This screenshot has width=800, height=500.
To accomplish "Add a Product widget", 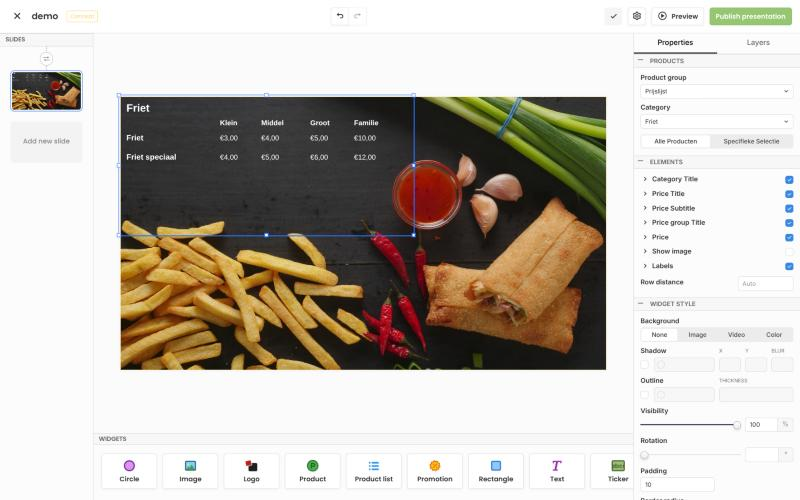I will pos(312,471).
